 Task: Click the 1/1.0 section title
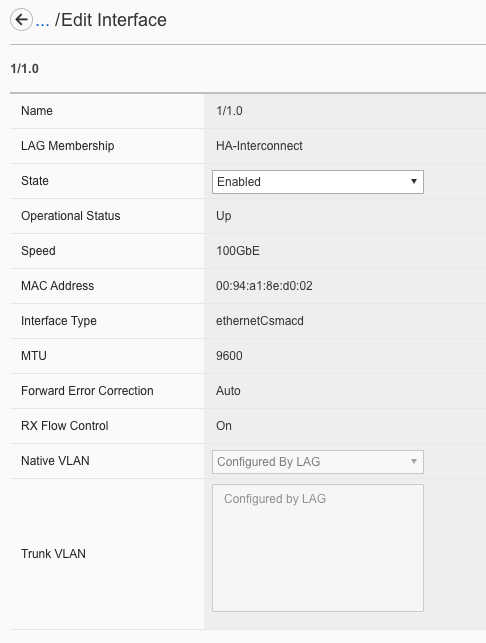[25, 68]
